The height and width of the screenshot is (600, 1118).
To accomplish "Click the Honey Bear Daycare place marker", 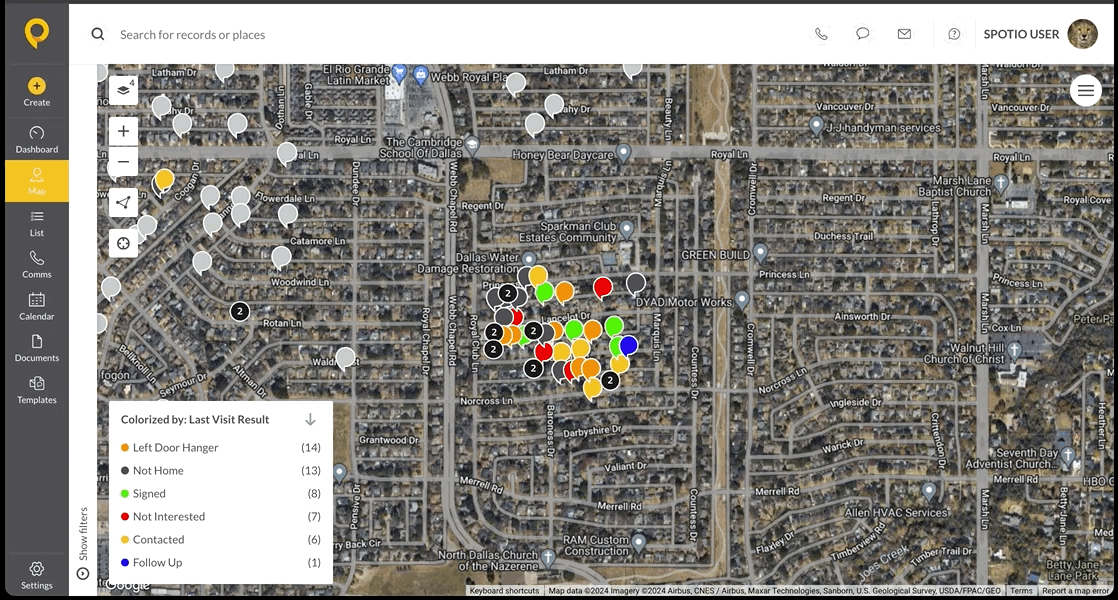I will tap(624, 152).
